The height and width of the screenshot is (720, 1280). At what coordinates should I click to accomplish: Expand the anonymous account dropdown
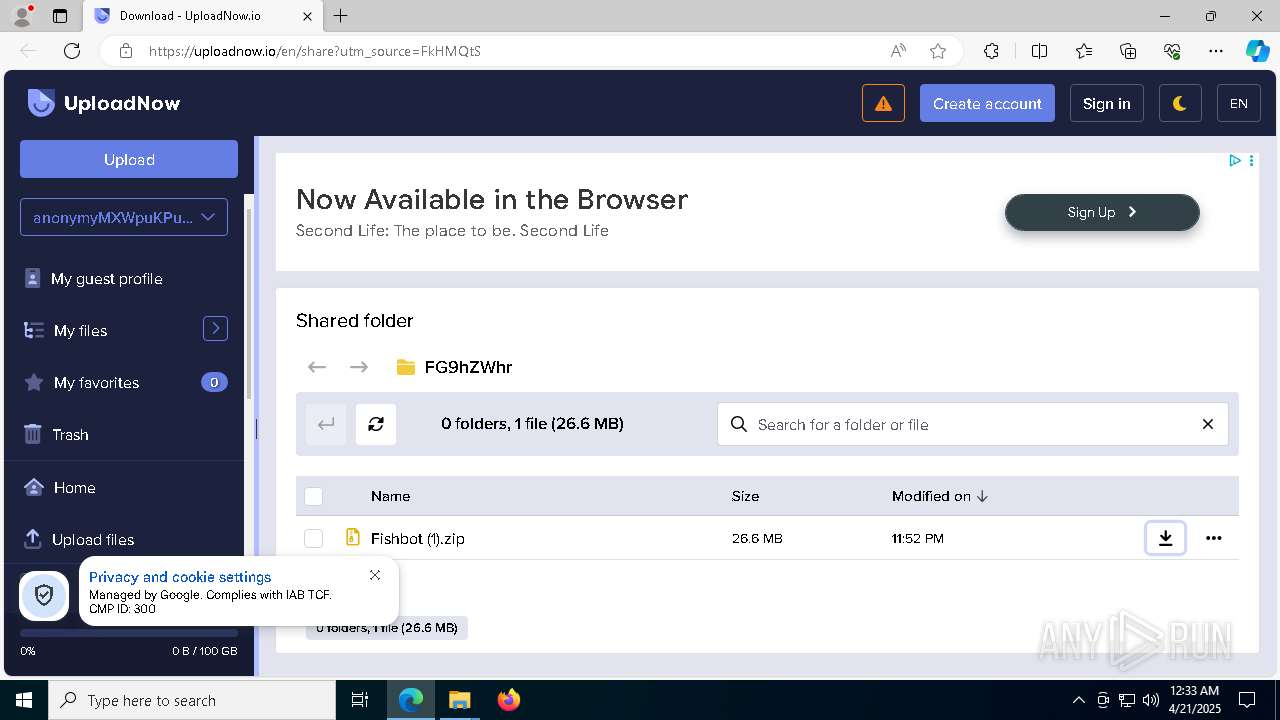[x=124, y=217]
